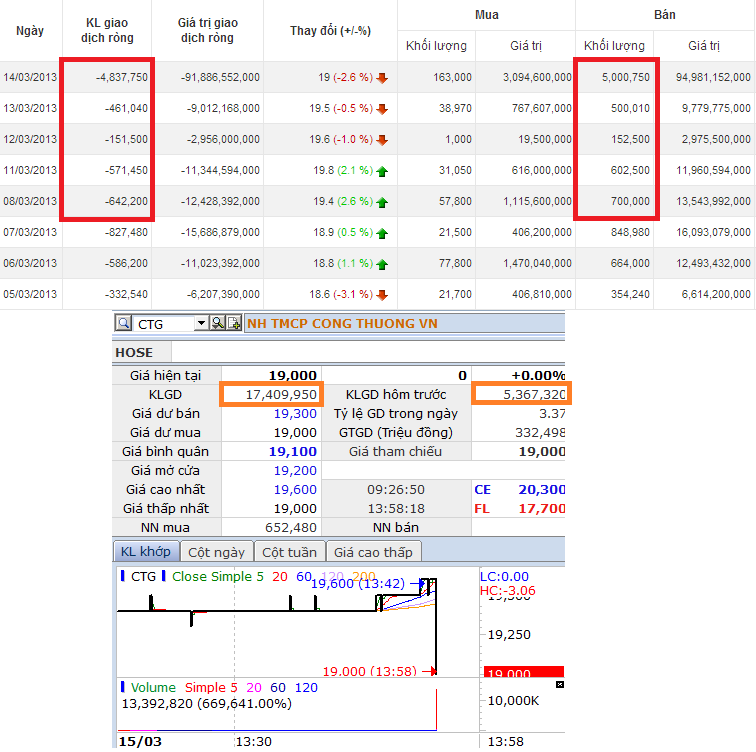
Task: Click the KL giao dịch ròng column header
Action: pos(107,30)
